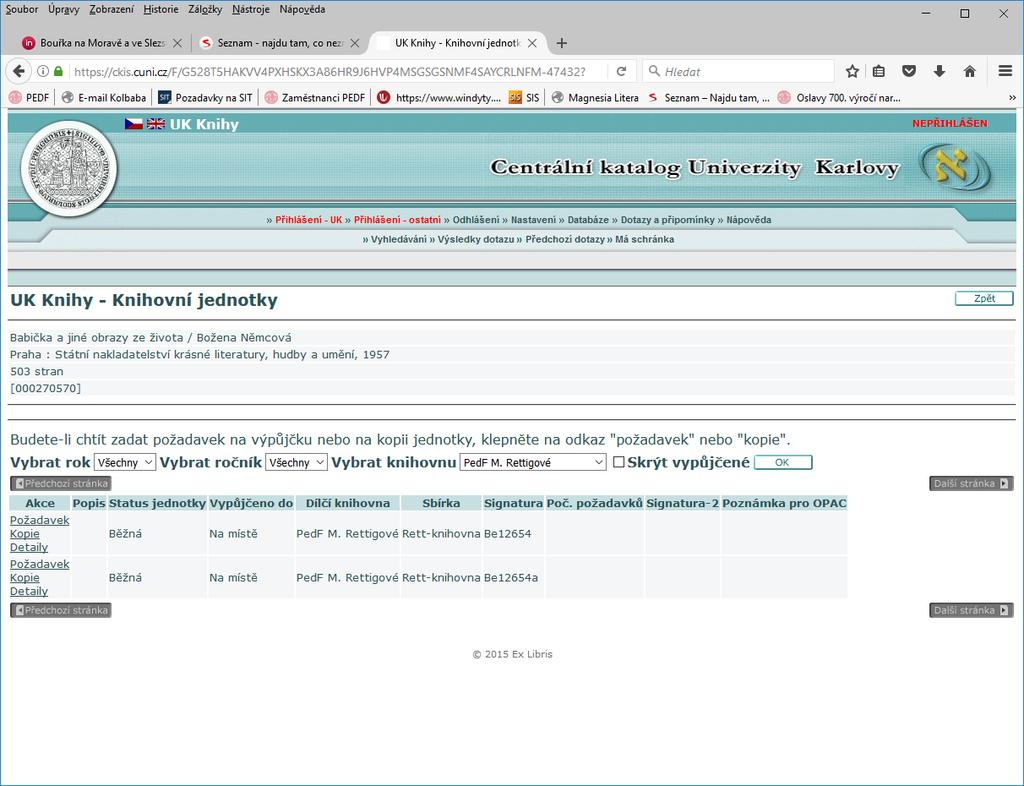Click the top Předchozí stránka button

61,483
